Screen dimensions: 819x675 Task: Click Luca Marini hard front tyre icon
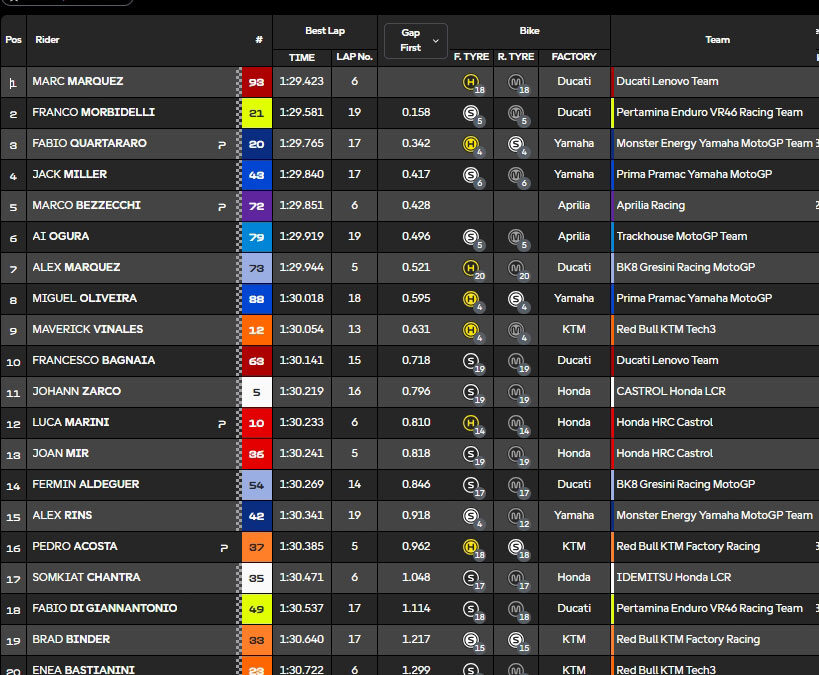pos(471,423)
